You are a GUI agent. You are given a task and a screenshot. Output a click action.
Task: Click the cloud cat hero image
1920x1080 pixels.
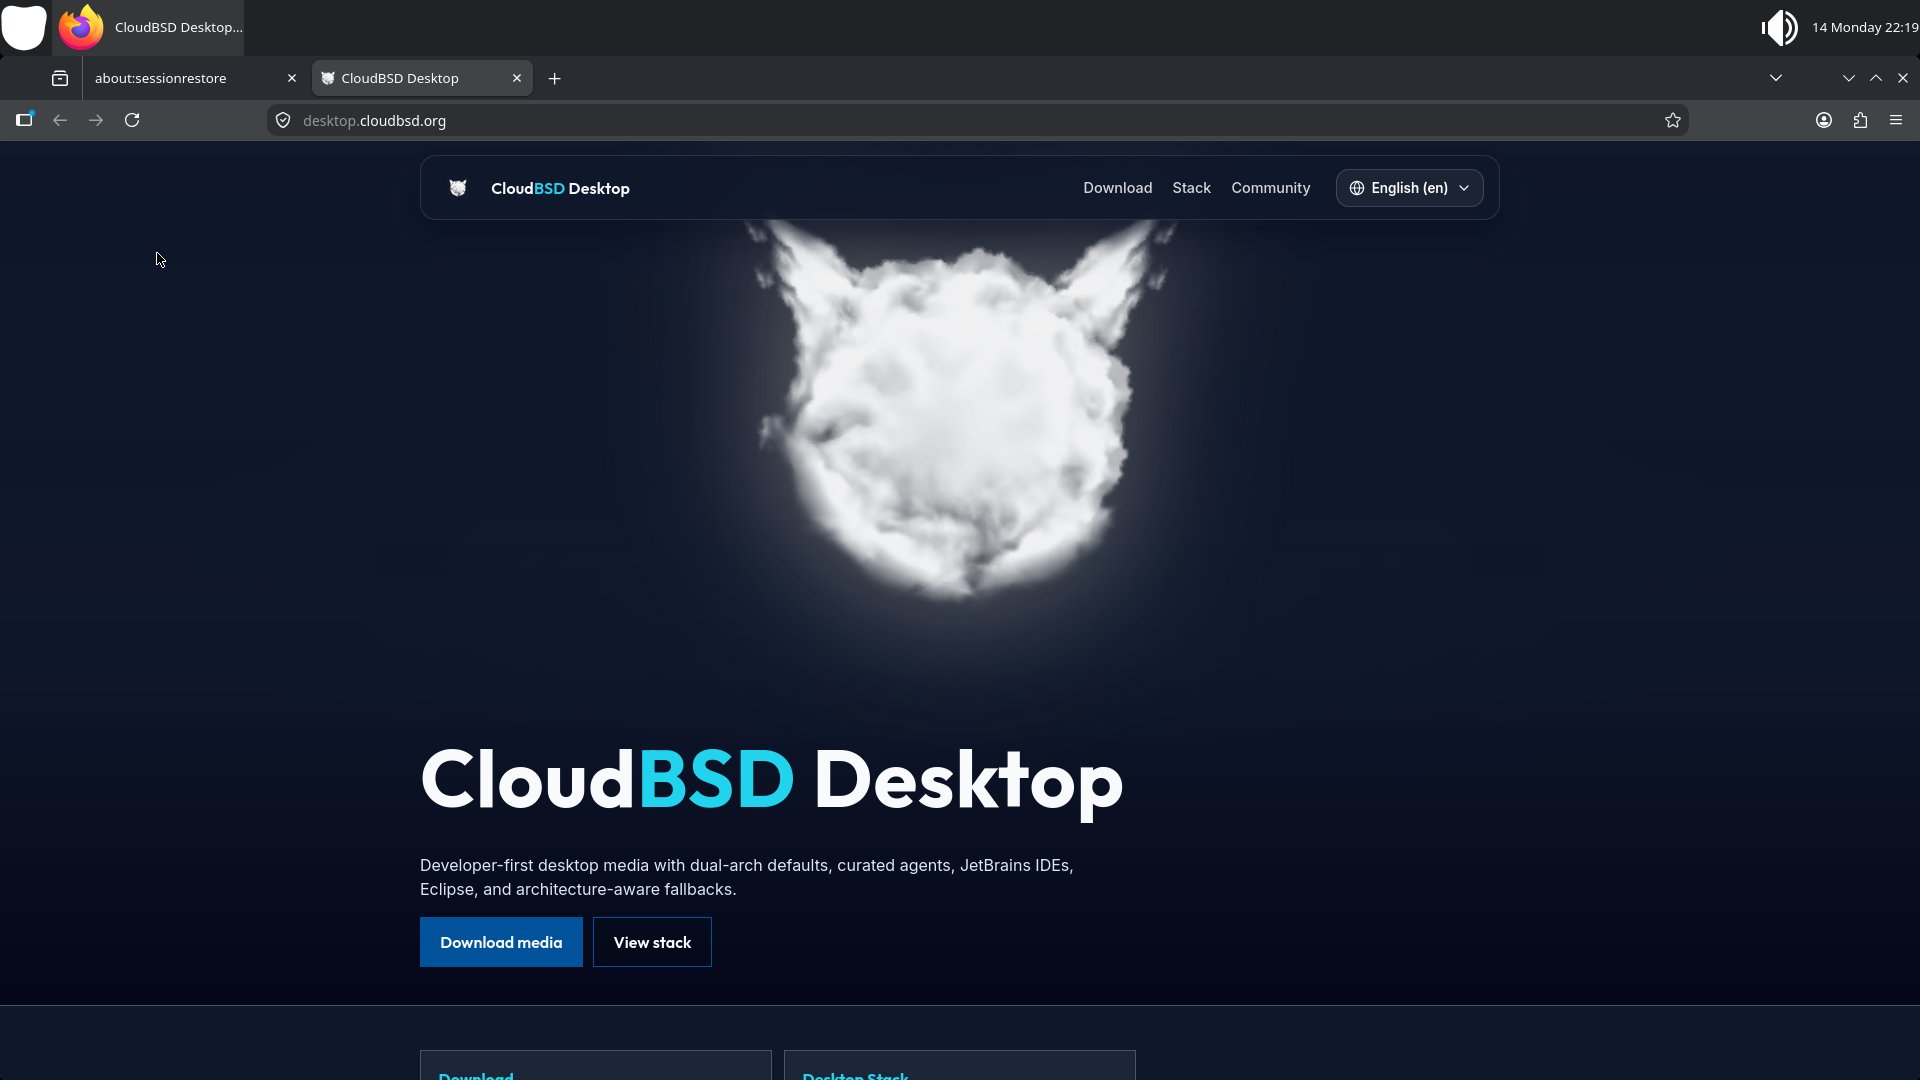pyautogui.click(x=960, y=410)
